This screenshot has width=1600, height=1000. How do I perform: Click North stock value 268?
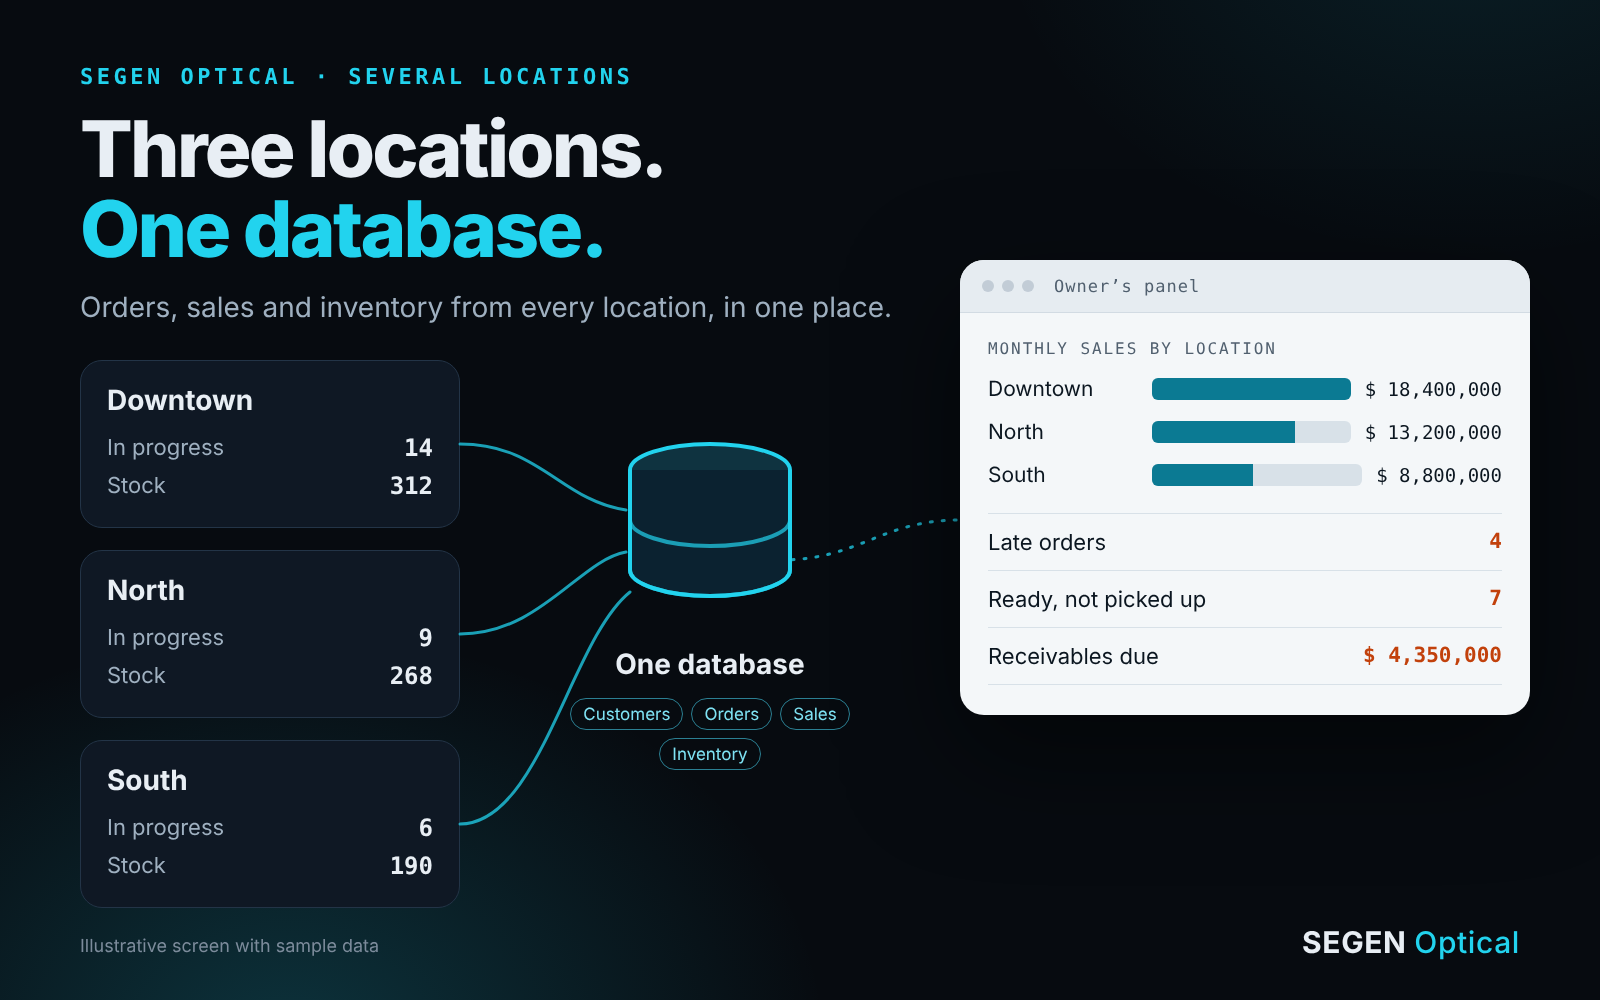tap(411, 675)
